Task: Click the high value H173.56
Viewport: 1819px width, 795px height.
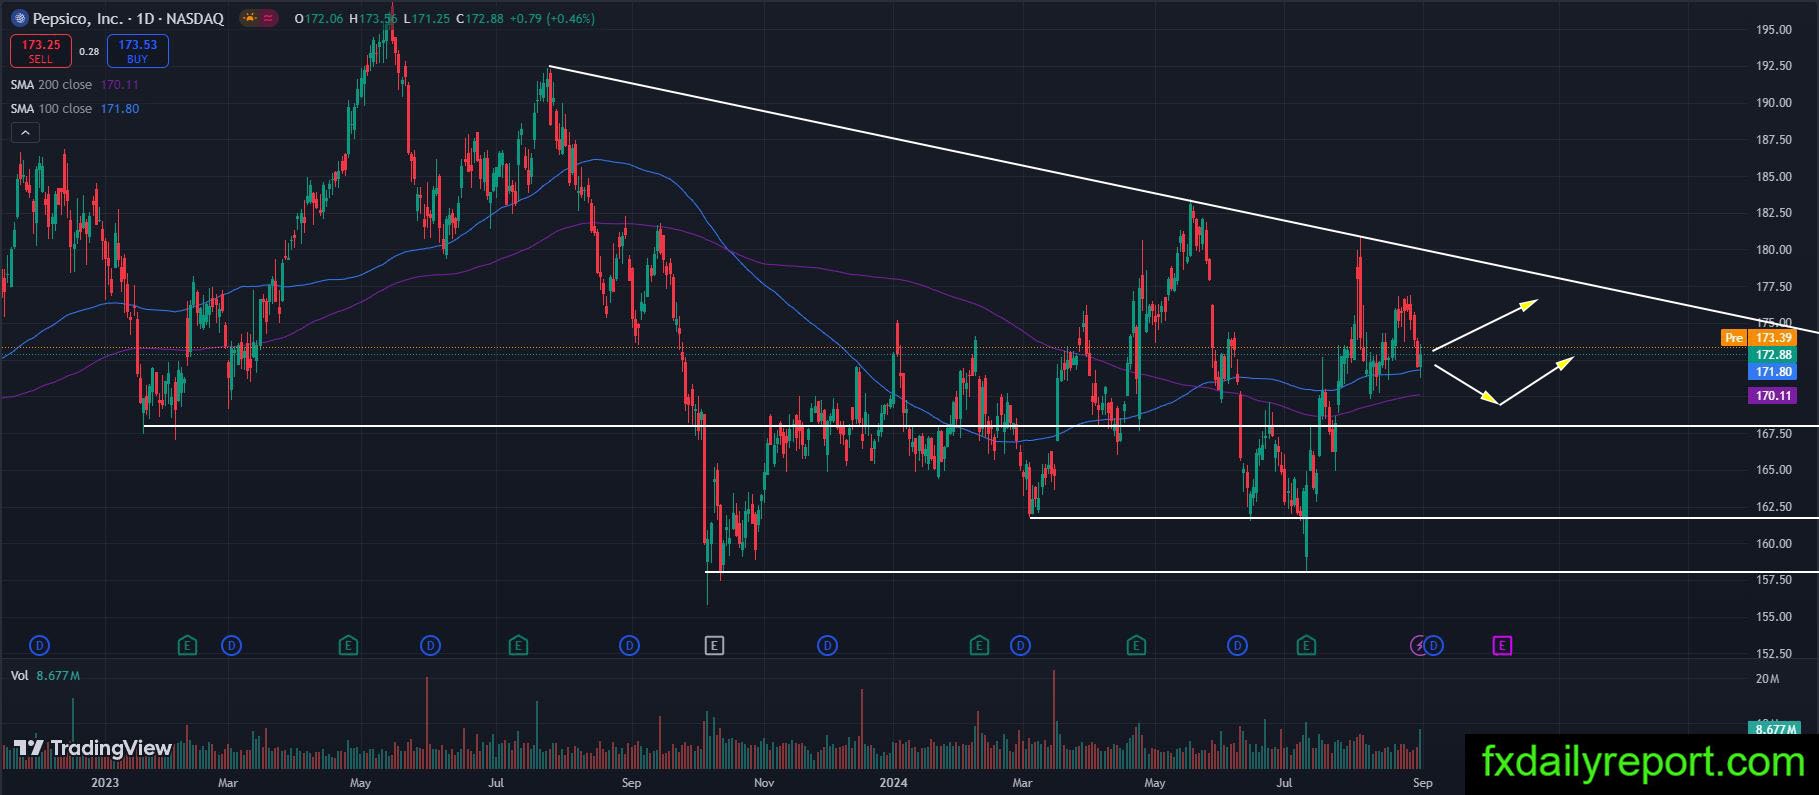Action: (372, 19)
